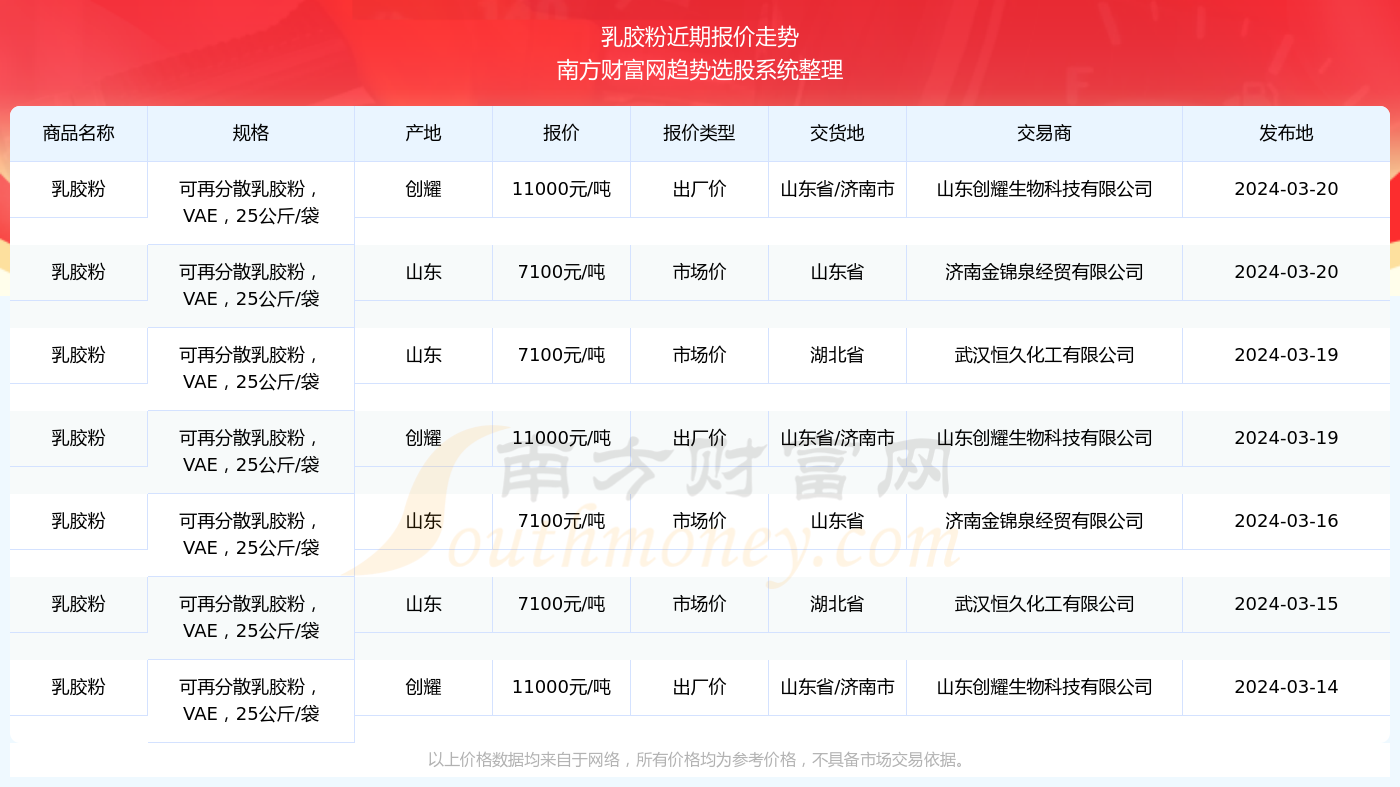Viewport: 1400px width, 787px height.
Task: Click the 发布地 column header
Action: [x=1286, y=133]
